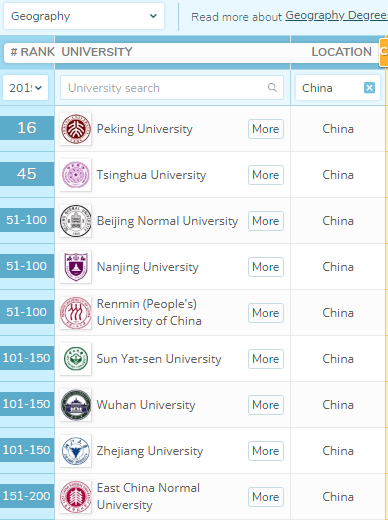The height and width of the screenshot is (523, 388).
Task: Open More for East China Normal University
Action: (x=266, y=497)
